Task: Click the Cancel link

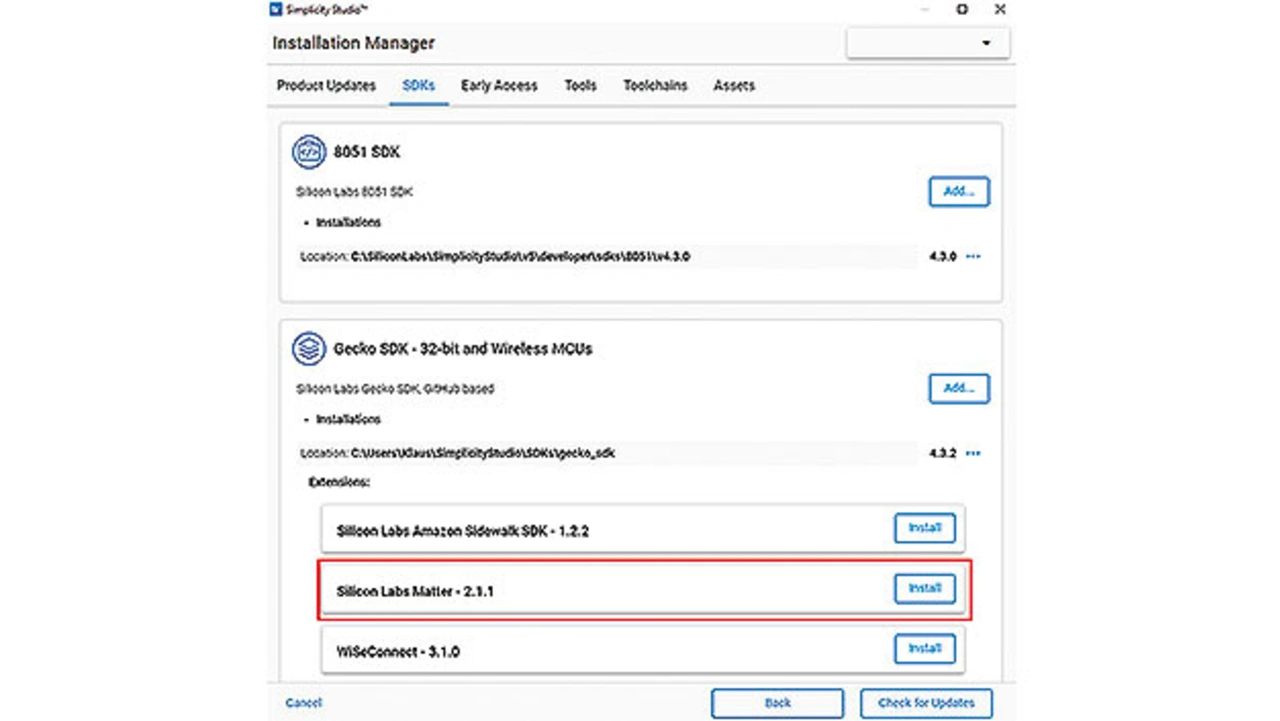Action: (x=304, y=703)
